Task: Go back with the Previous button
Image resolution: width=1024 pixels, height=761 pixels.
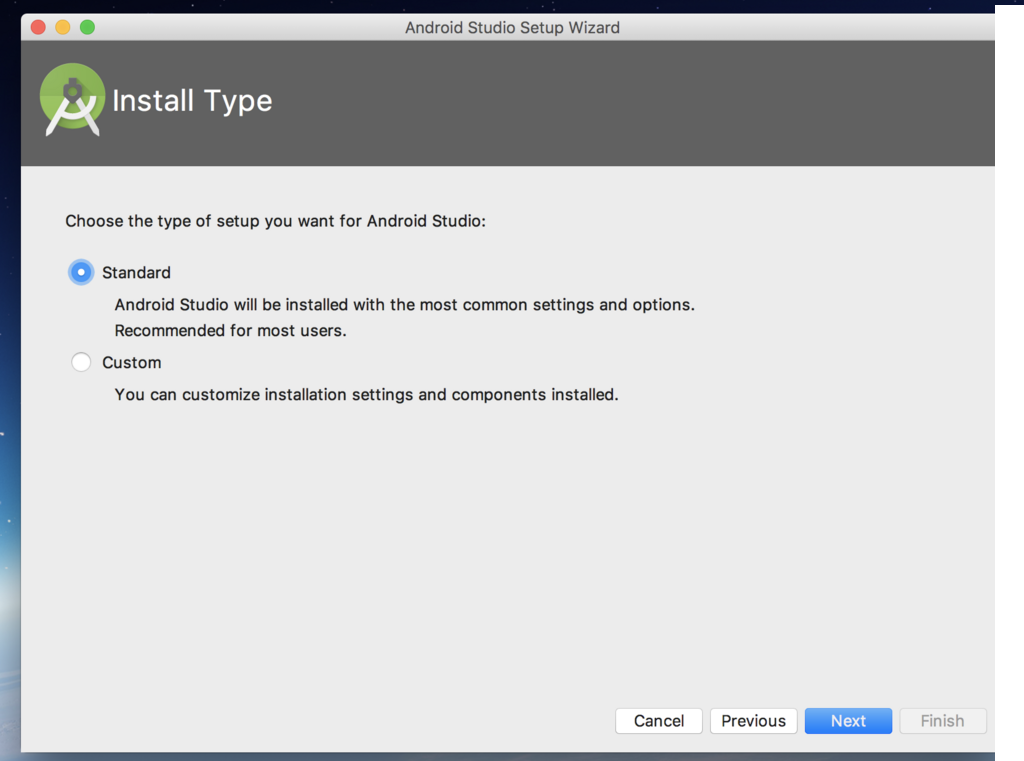Action: click(x=753, y=721)
